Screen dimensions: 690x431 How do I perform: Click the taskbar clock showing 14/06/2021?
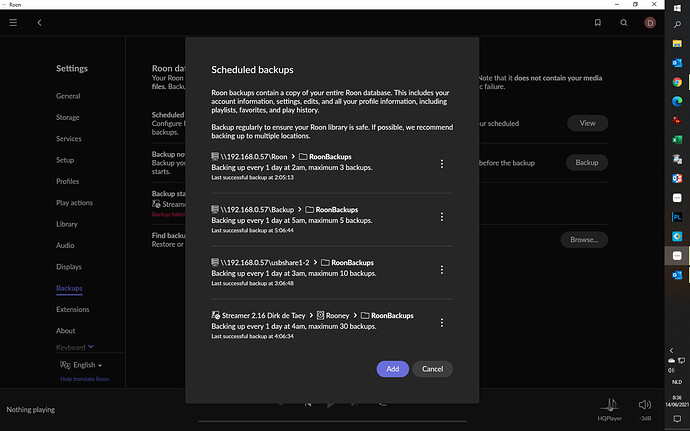(677, 401)
